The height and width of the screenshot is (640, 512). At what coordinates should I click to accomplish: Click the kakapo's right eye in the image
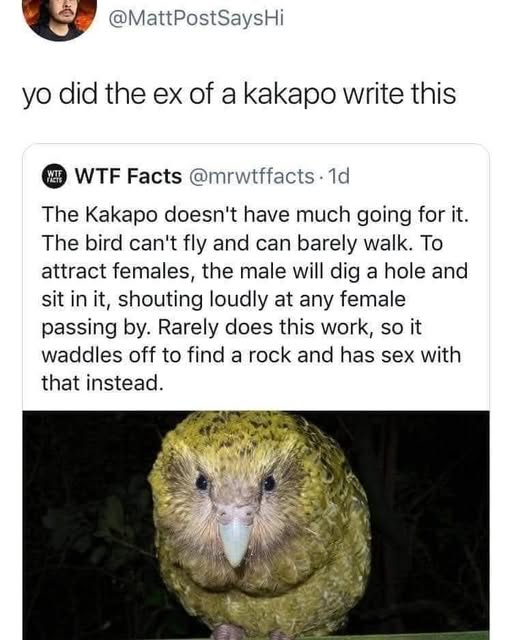tap(269, 483)
